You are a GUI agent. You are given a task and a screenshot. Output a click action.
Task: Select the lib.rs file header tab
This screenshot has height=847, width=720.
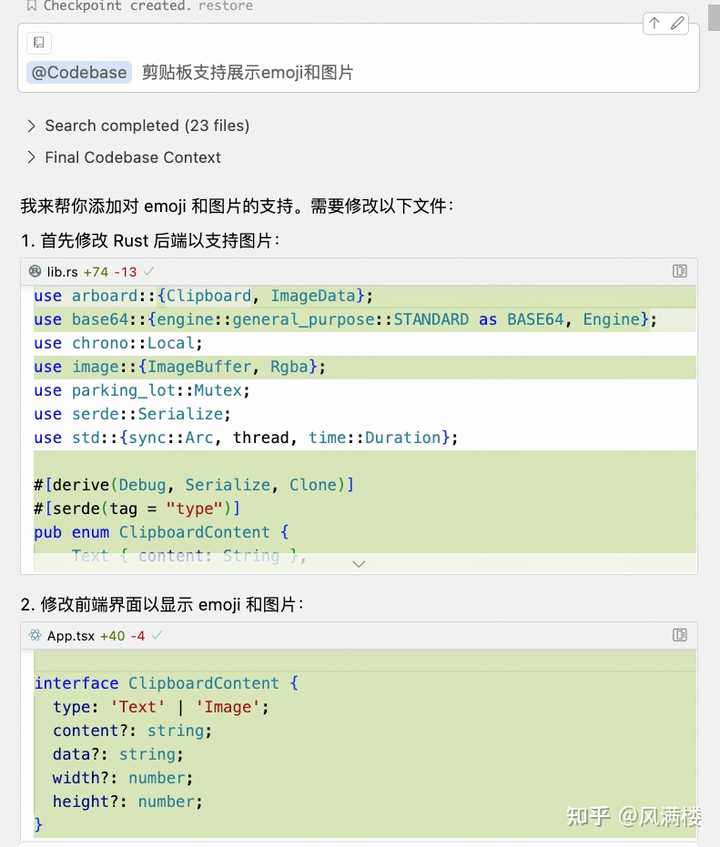(x=56, y=271)
